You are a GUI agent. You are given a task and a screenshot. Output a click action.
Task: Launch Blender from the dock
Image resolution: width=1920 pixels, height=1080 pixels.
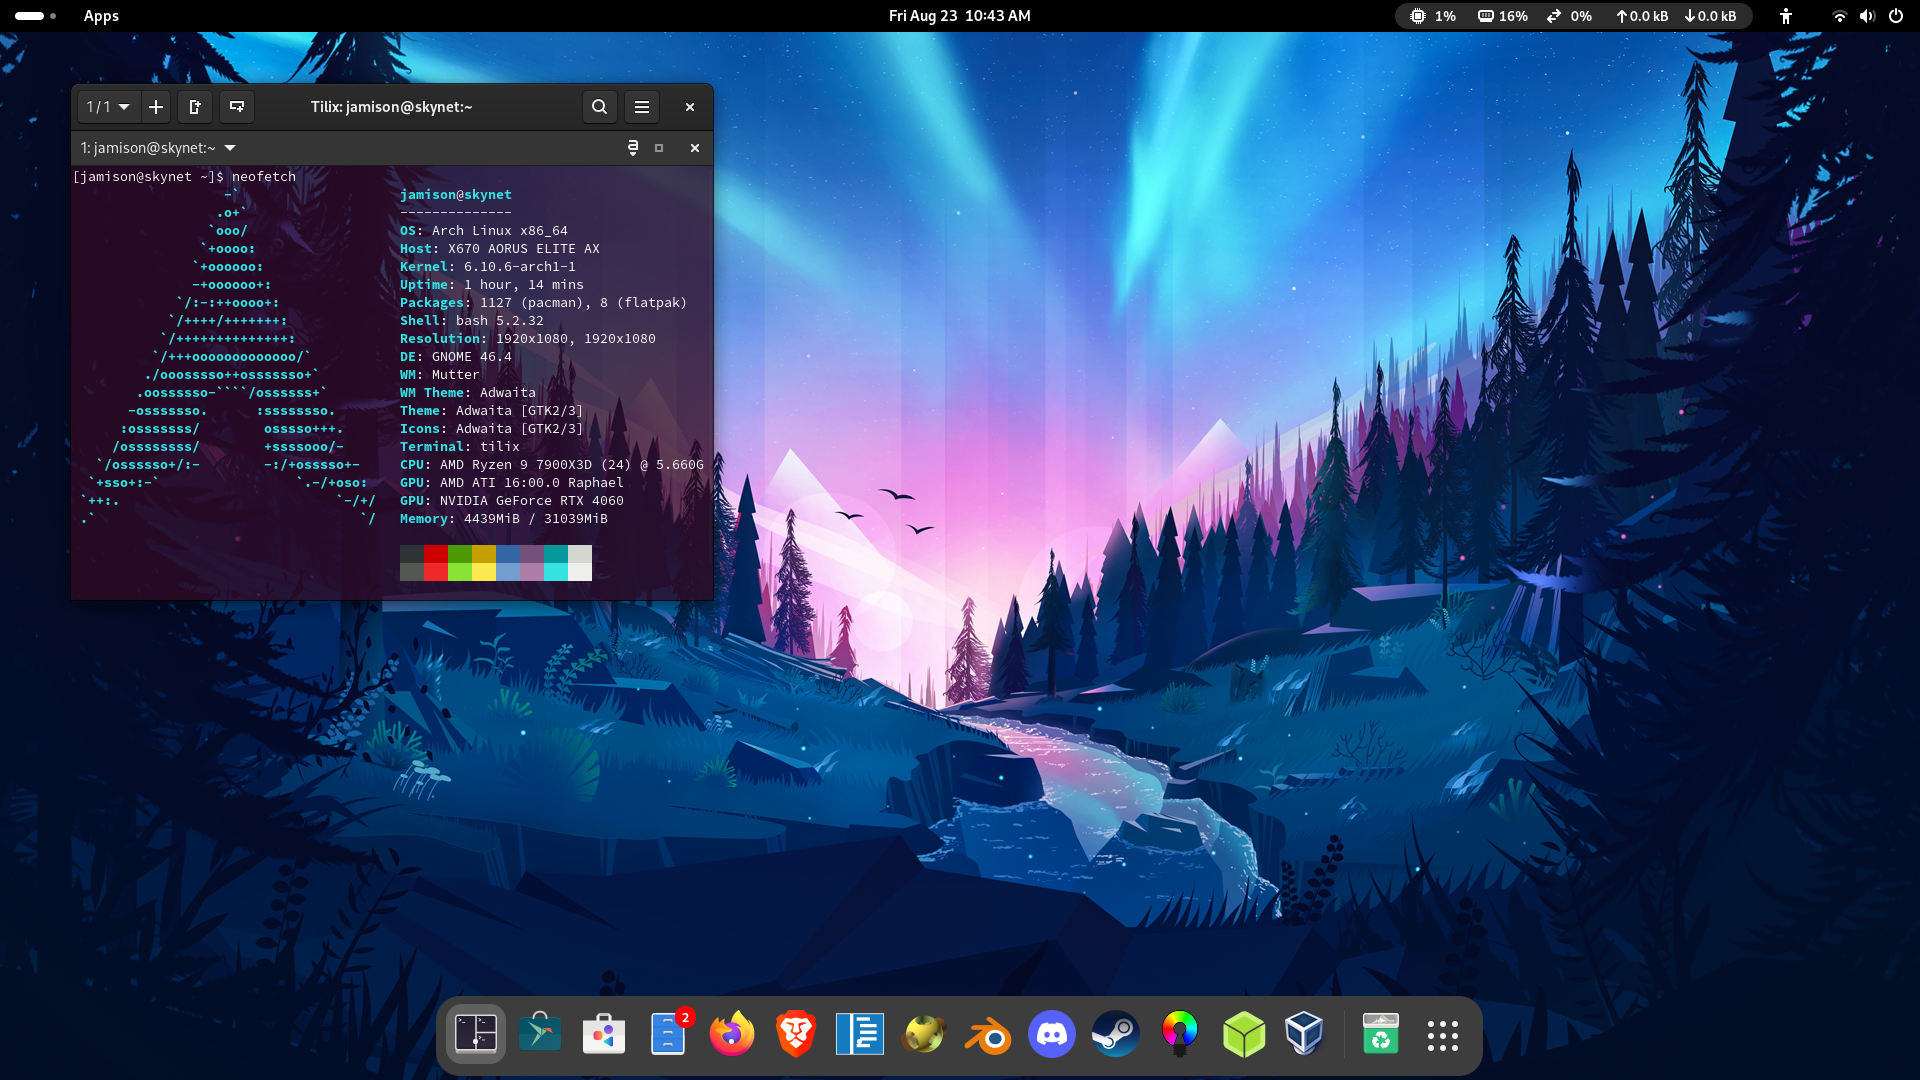coord(988,1034)
